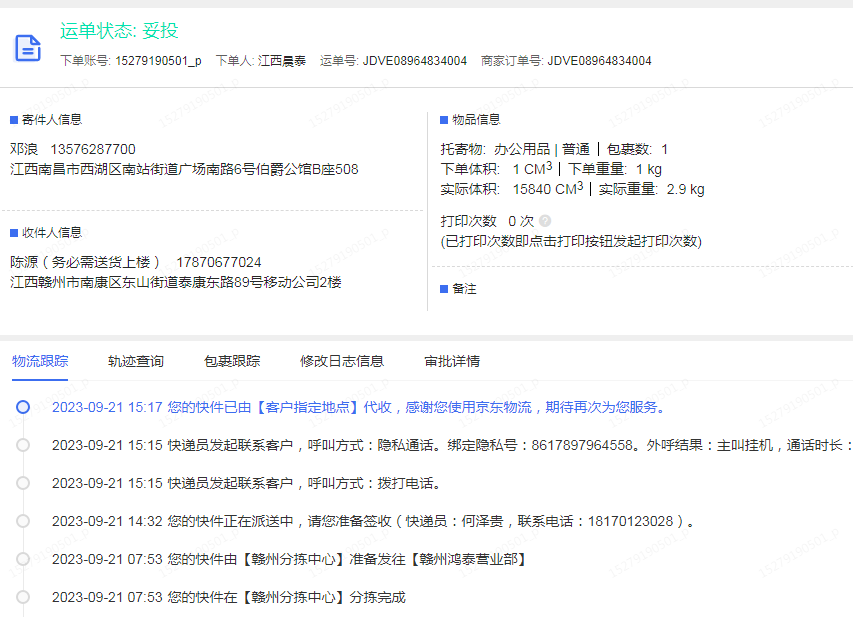The height and width of the screenshot is (617, 853).
Task: Click the blue timeline marker for 15:17 代收
Action: point(23,407)
